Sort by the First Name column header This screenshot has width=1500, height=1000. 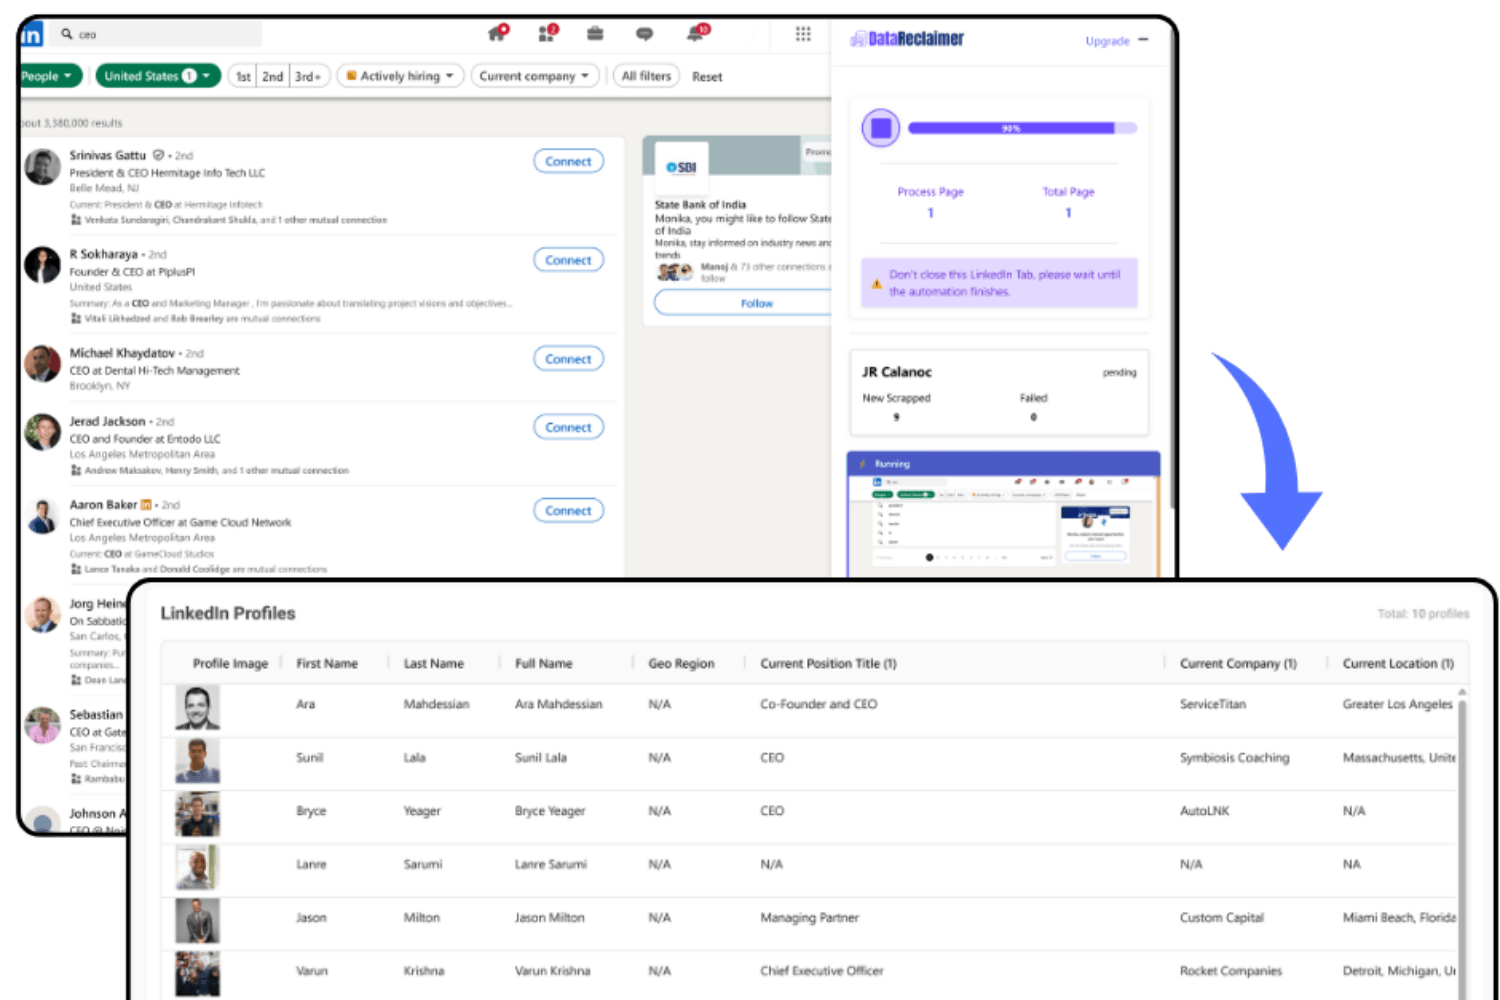pyautogui.click(x=327, y=663)
